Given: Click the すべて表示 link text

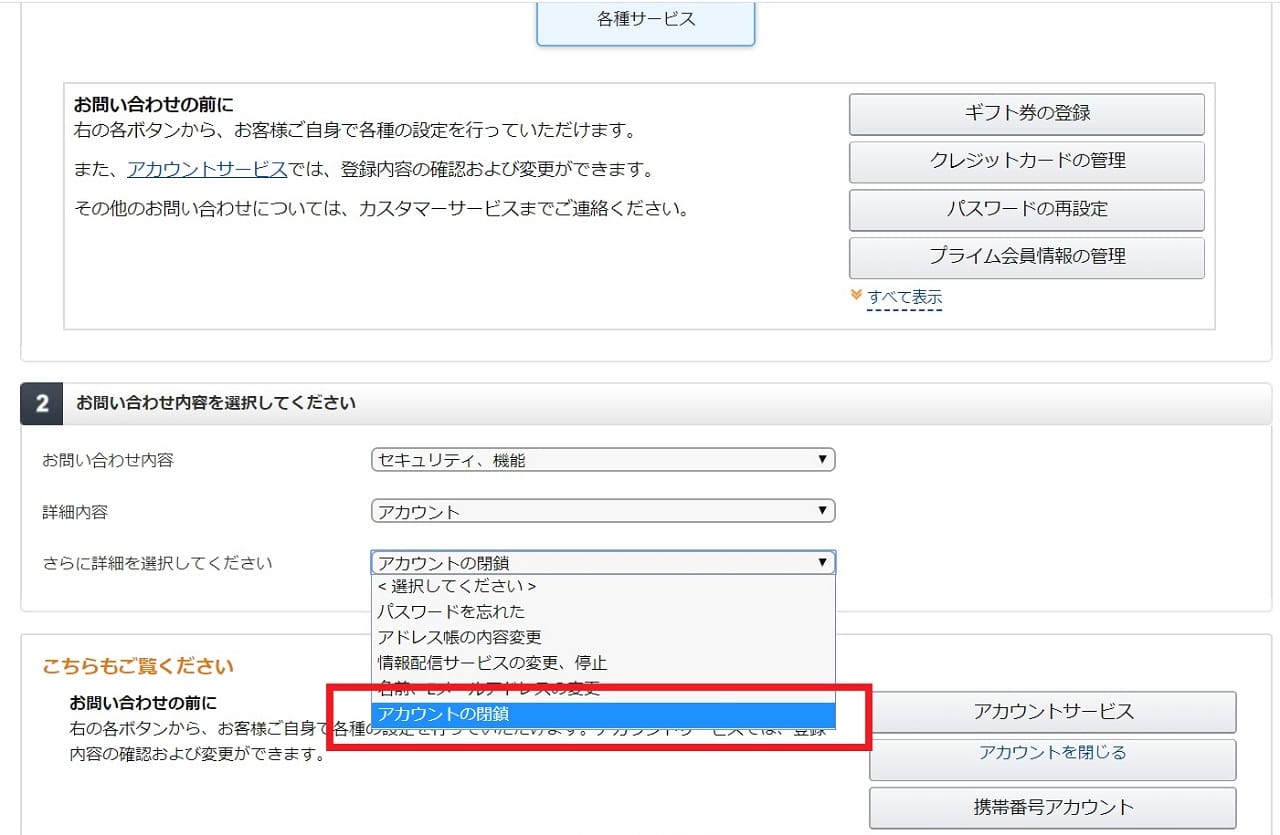Looking at the screenshot, I should coord(904,297).
